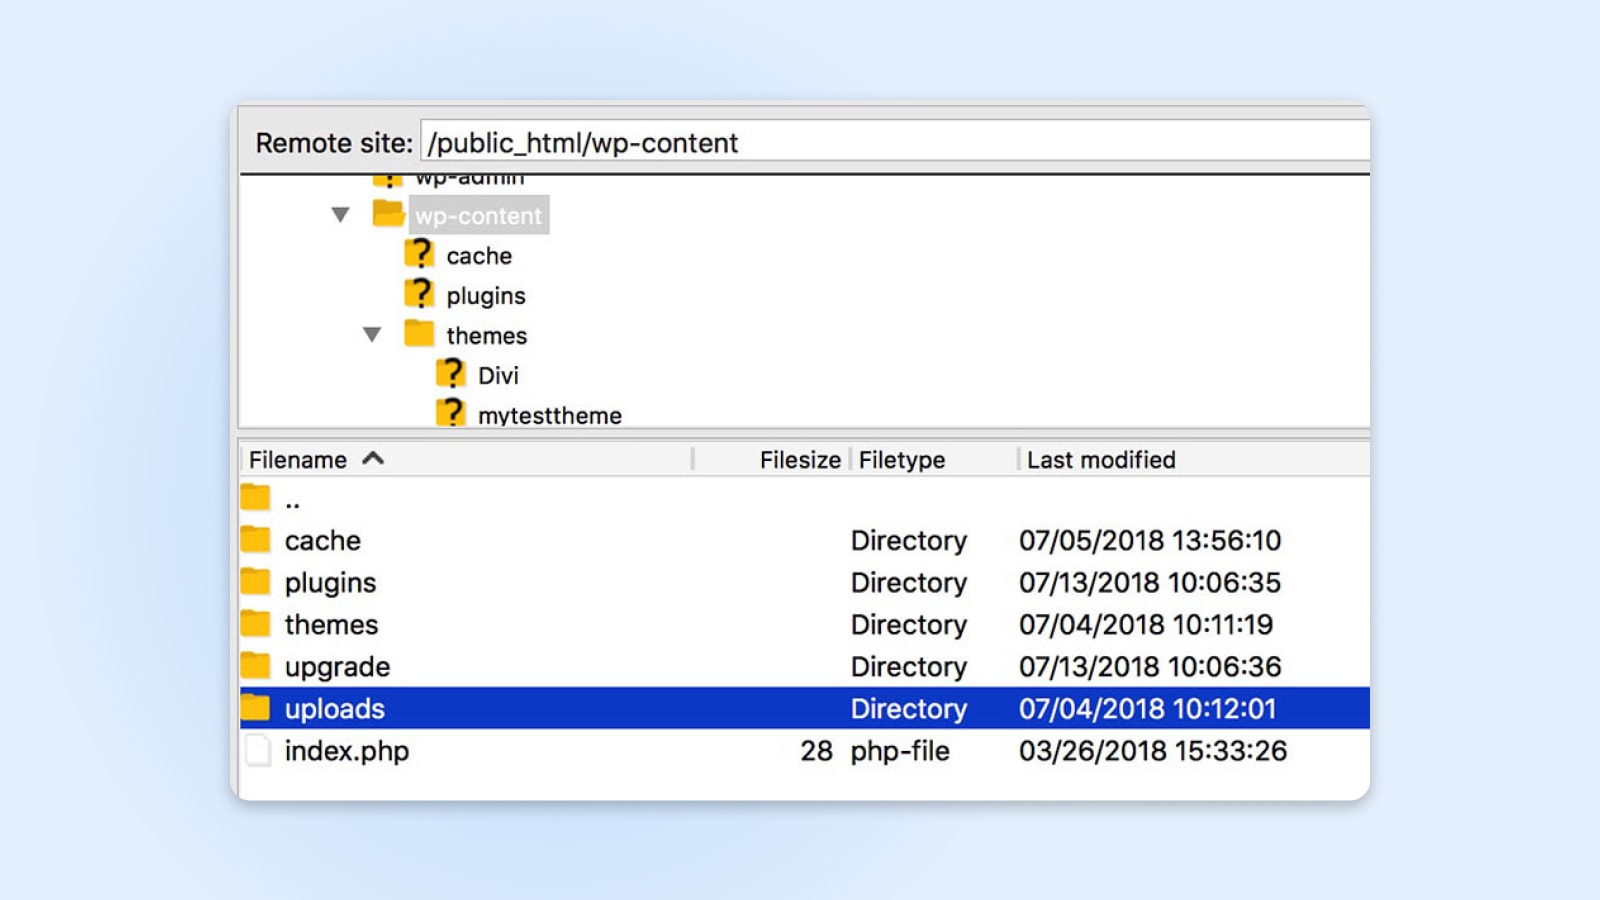Click the plugins question-mark folder icon in tree
The width and height of the screenshot is (1600, 900).
420,294
